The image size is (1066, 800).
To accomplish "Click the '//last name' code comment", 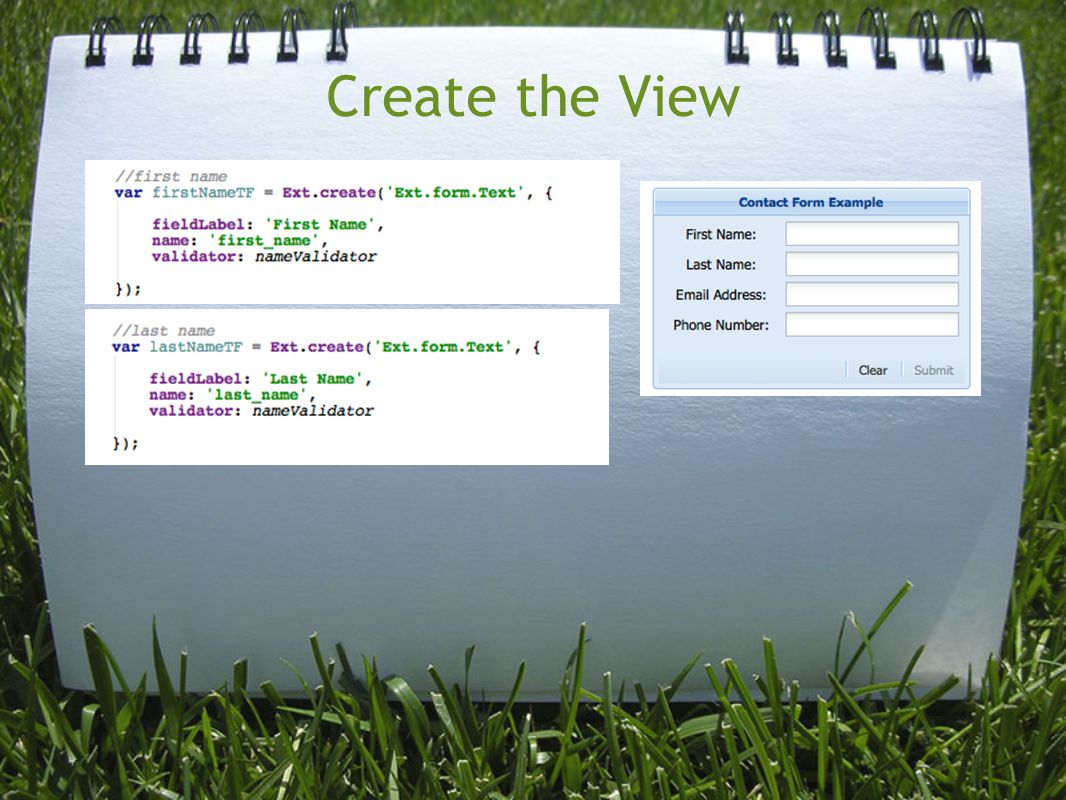I will [163, 331].
